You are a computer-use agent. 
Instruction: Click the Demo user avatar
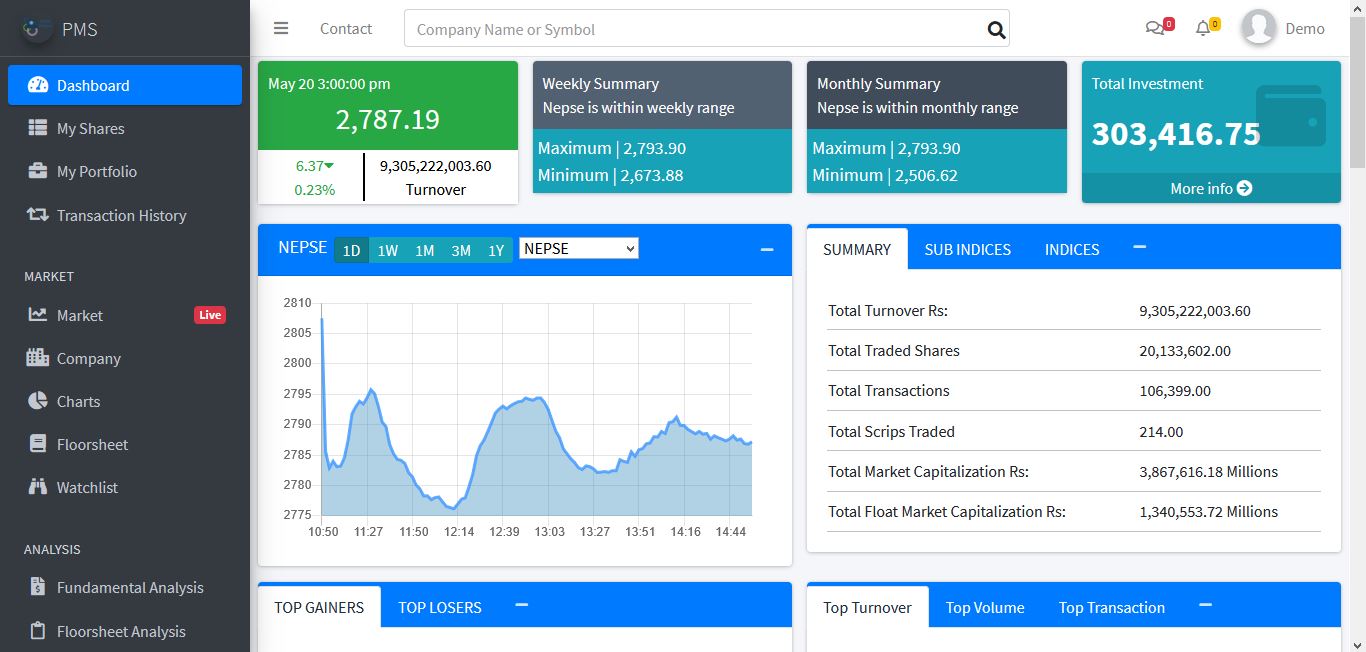[x=1259, y=28]
